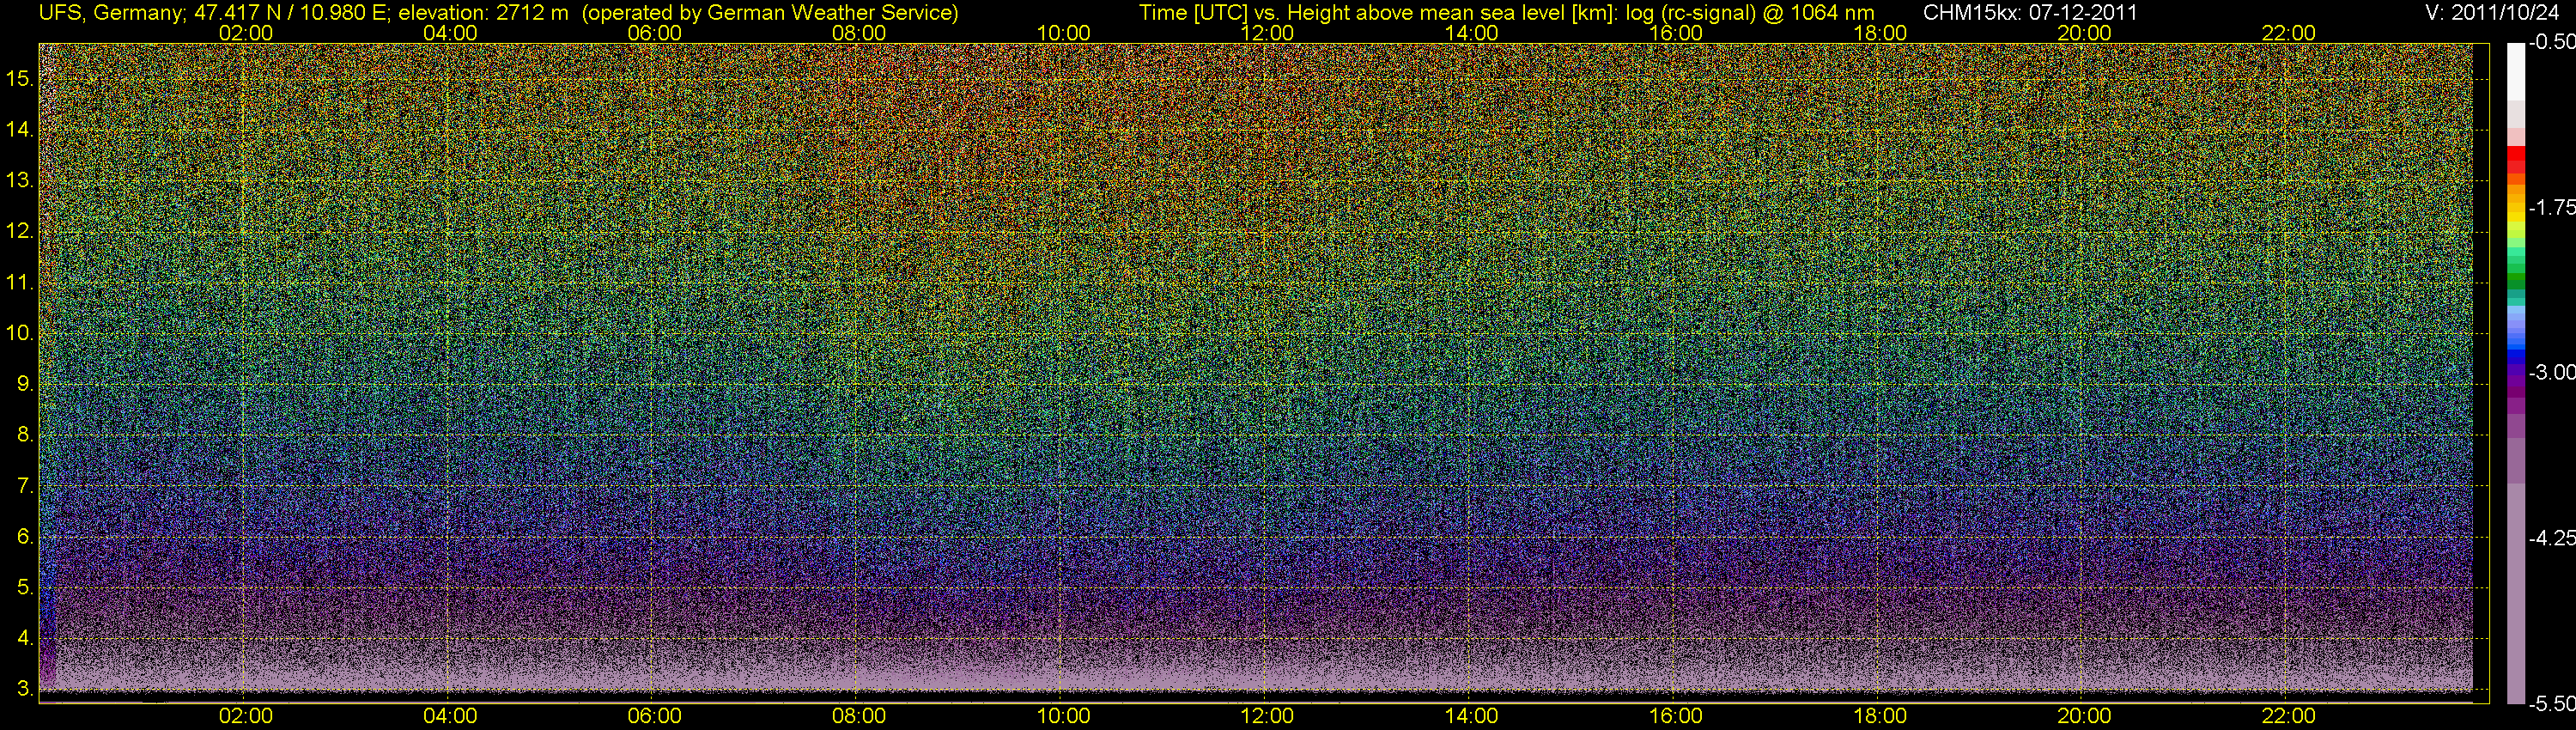Select "08:00" on the upper time axis
Screen dimensions: 2576x730
(x=859, y=33)
